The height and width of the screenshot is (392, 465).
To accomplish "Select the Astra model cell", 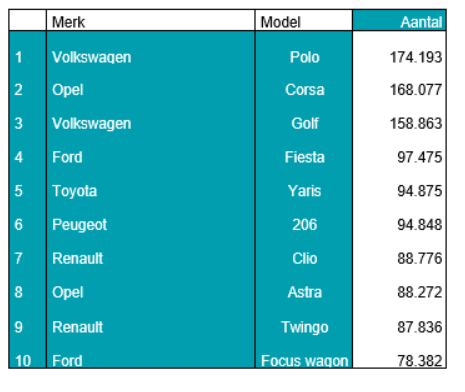I will tap(304, 292).
